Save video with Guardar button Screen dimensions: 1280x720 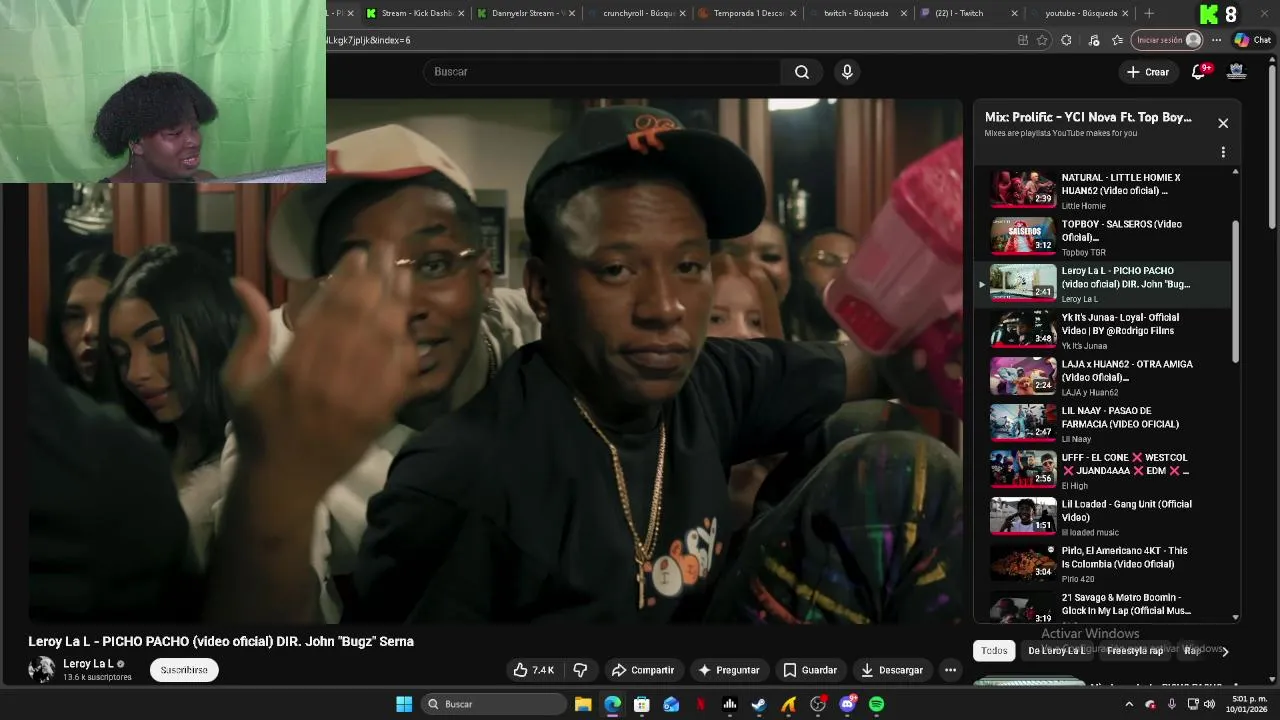click(810, 670)
